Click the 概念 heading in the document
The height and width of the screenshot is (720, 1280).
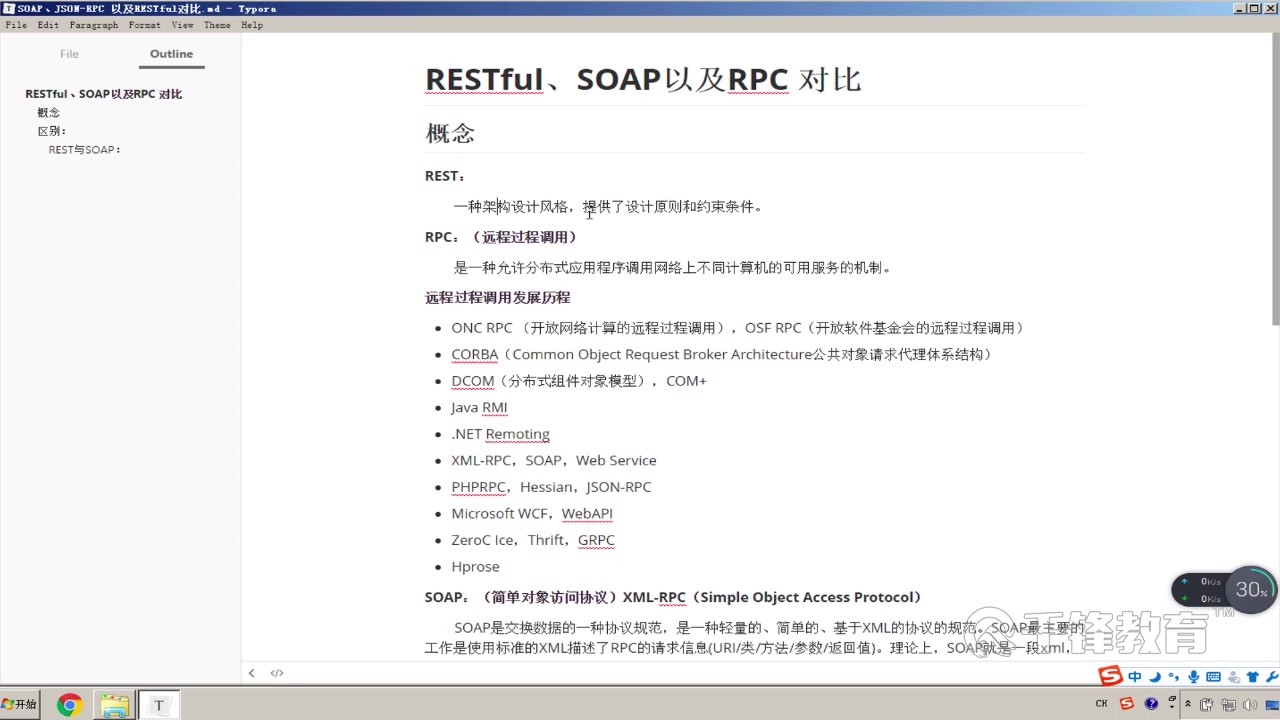click(x=450, y=133)
